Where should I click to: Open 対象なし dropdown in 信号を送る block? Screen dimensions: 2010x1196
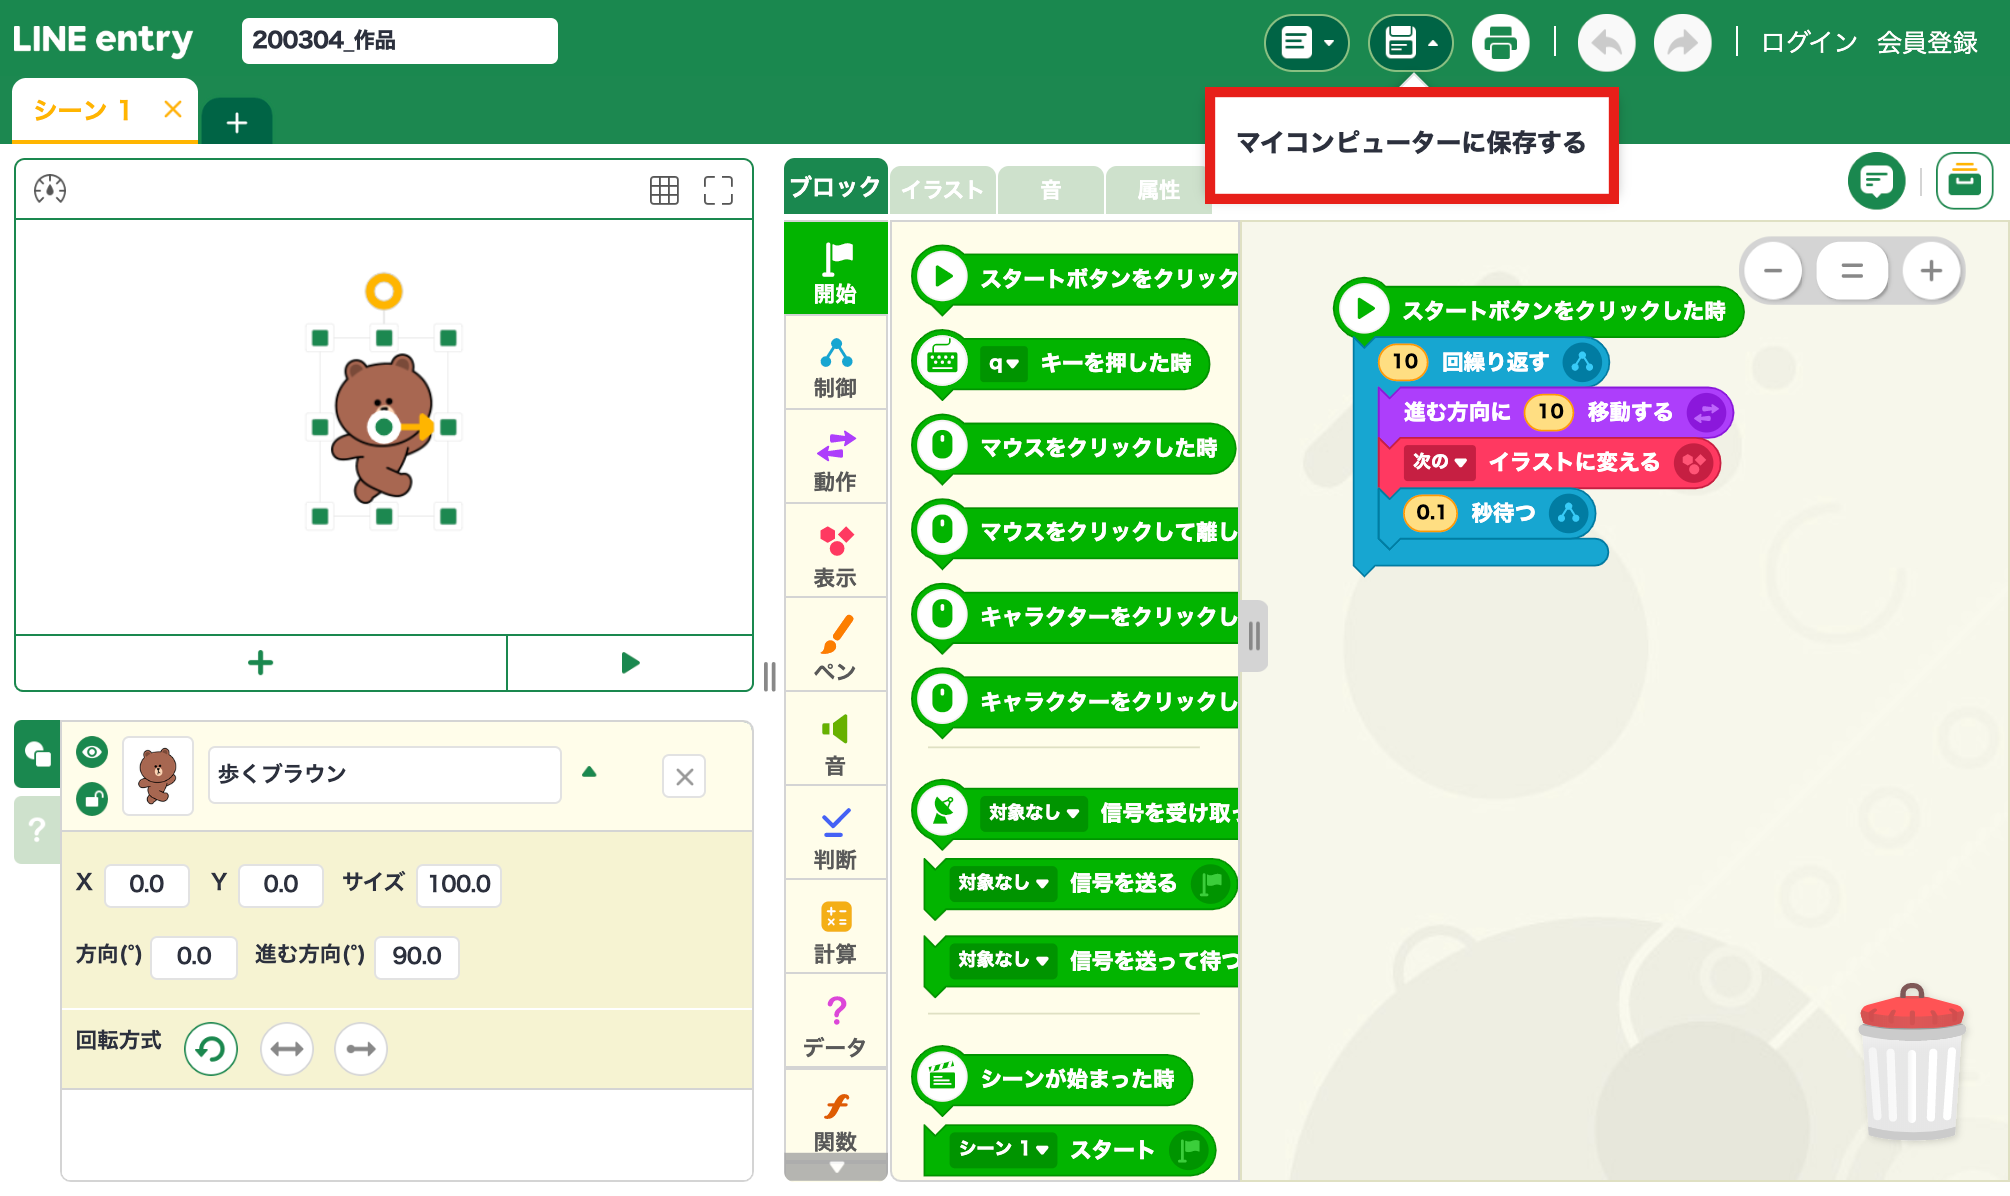click(1002, 883)
